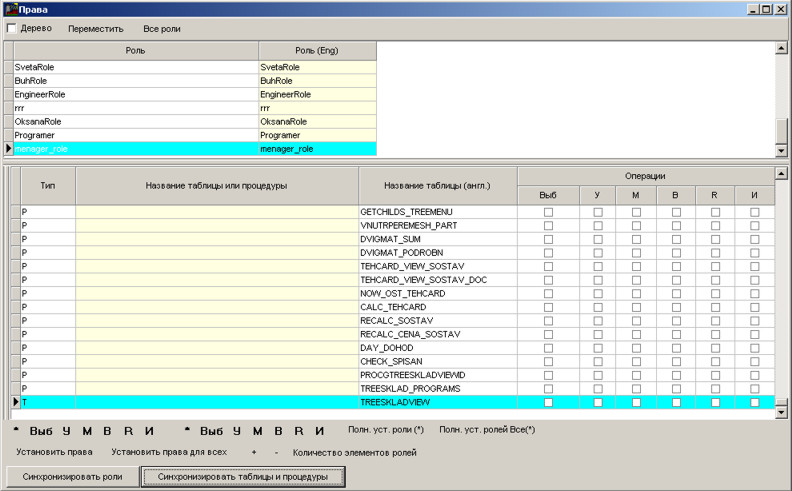
Task: Click the Переместить menu item
Action: tap(96, 29)
